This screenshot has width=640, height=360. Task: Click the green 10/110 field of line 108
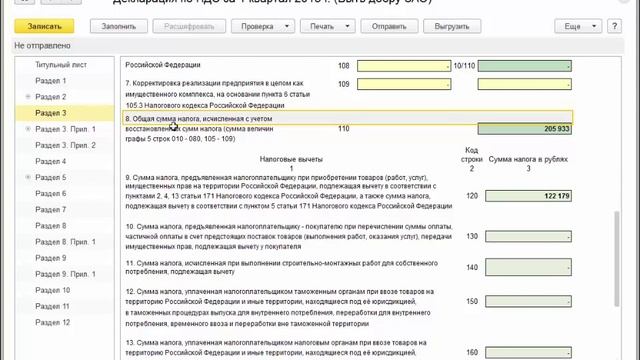524,66
